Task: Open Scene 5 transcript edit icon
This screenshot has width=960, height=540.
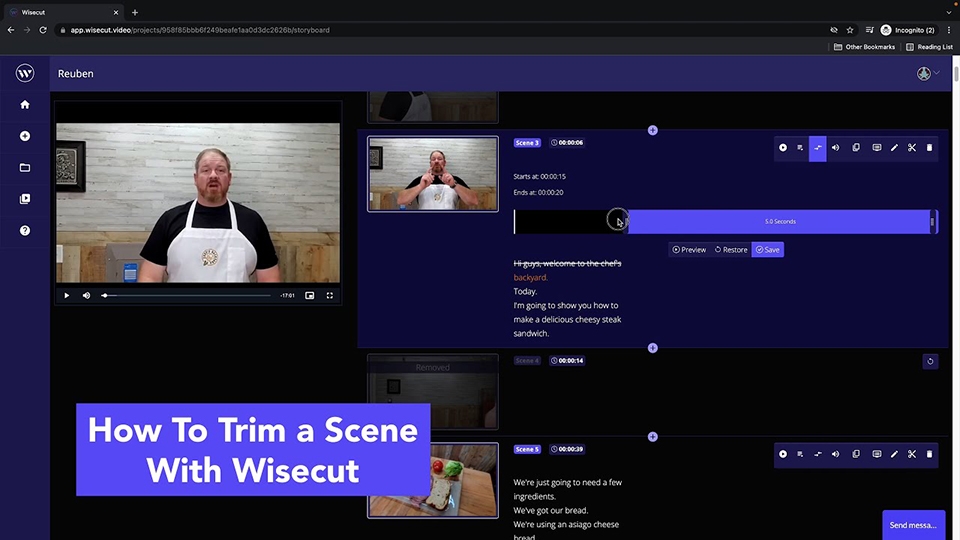Action: point(800,454)
